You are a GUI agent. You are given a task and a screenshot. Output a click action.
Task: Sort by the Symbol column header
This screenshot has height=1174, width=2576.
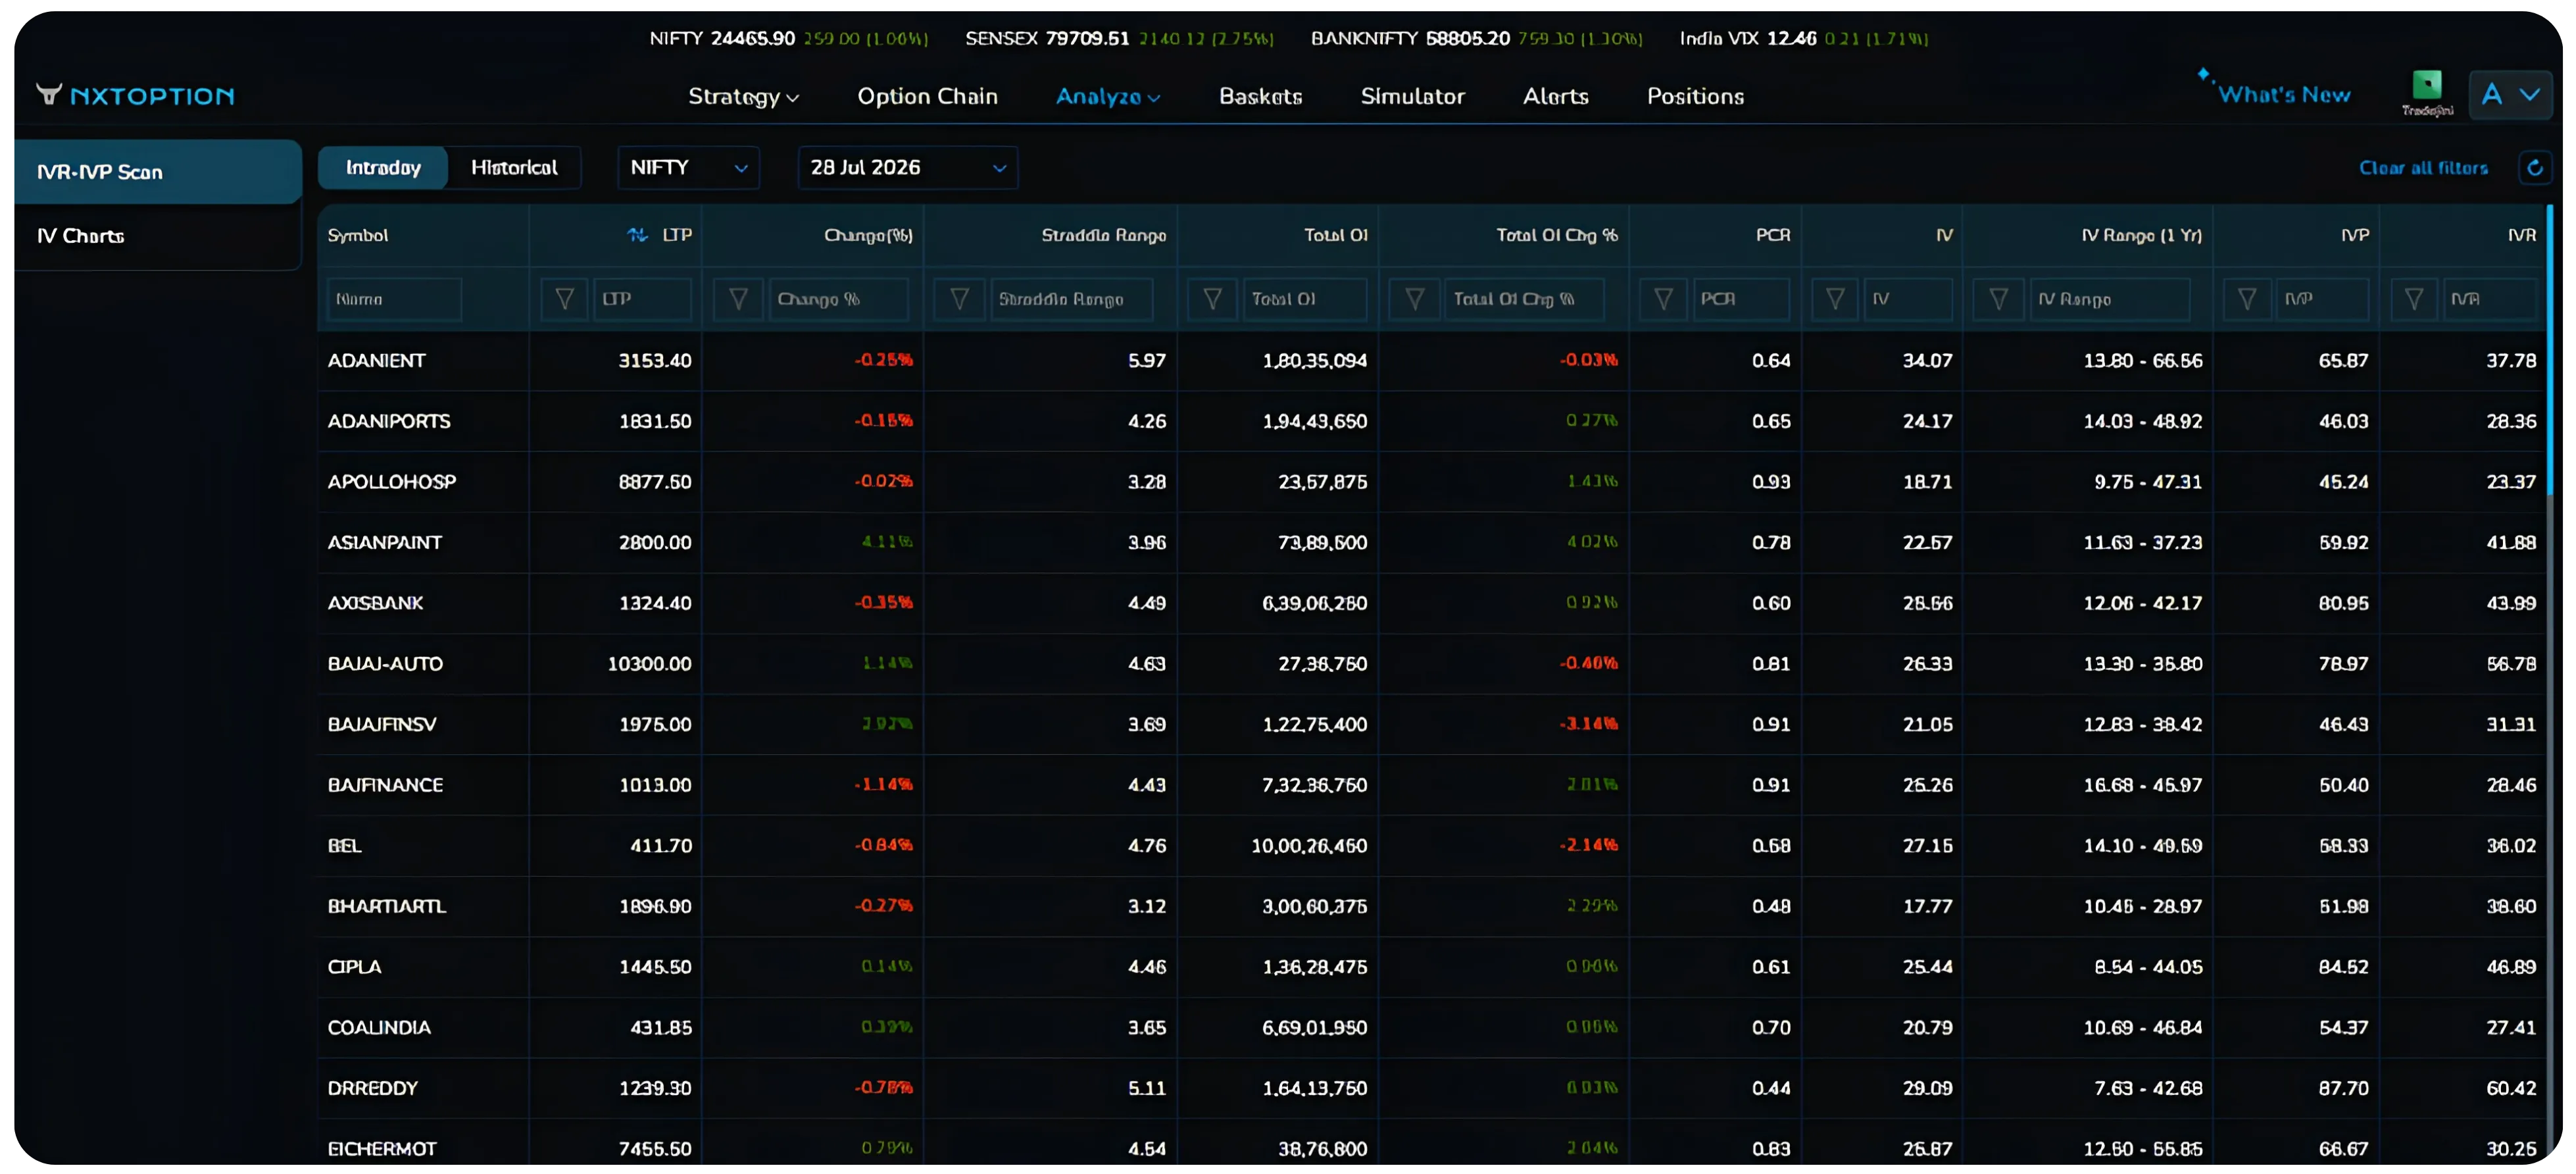(358, 235)
